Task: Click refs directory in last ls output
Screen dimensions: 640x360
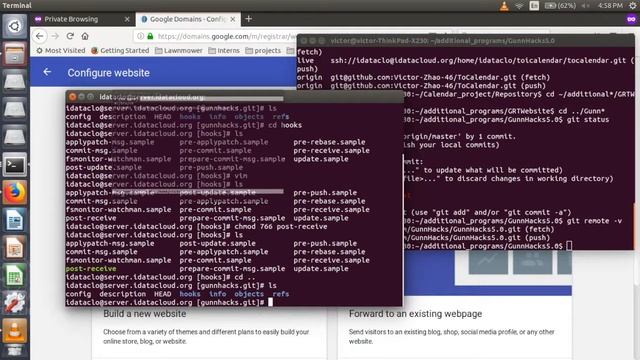Action: (x=281, y=294)
